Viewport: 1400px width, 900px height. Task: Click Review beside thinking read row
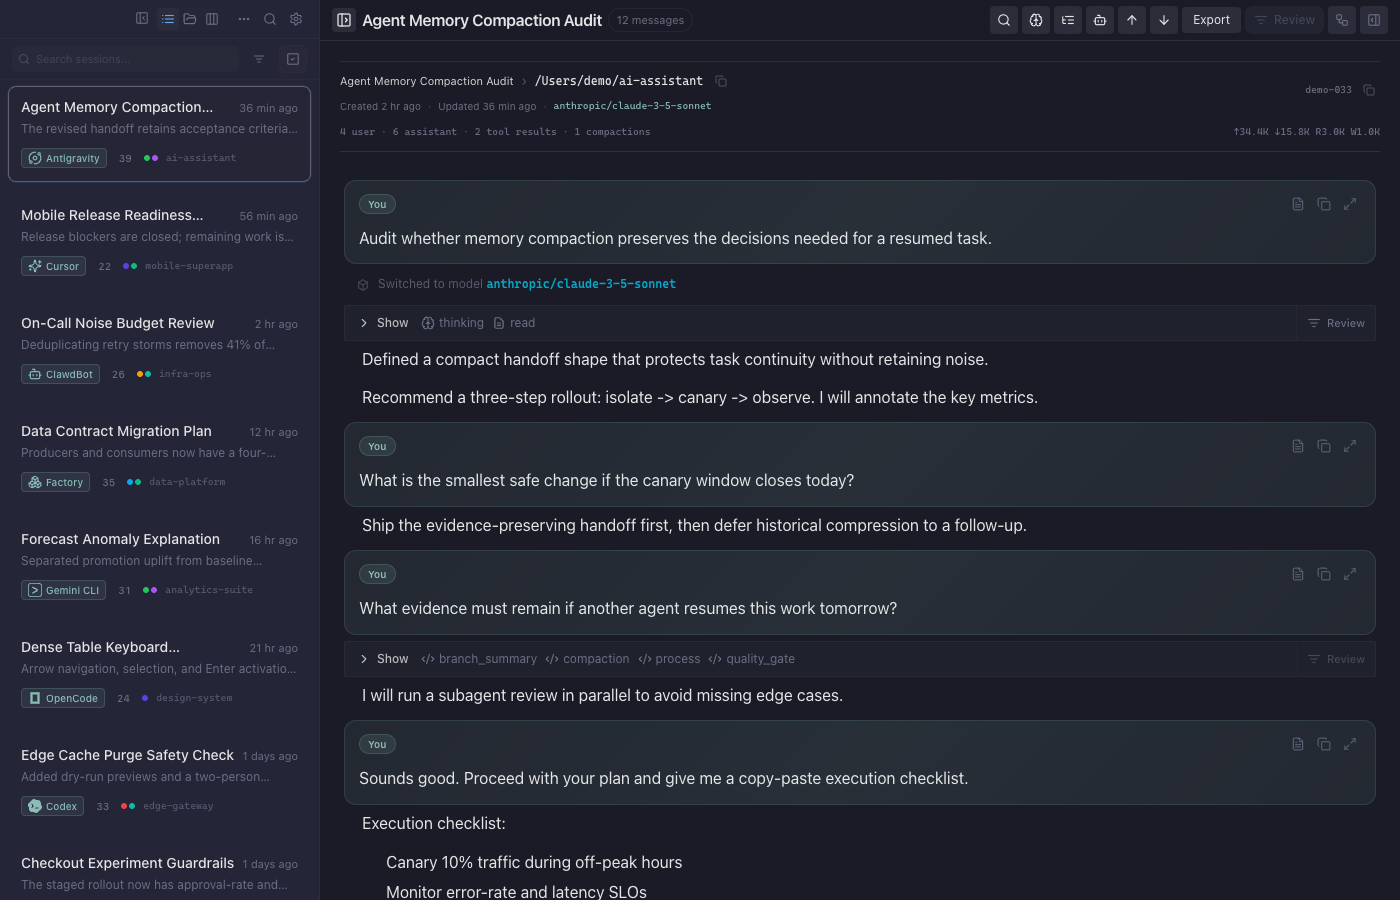(x=1336, y=323)
